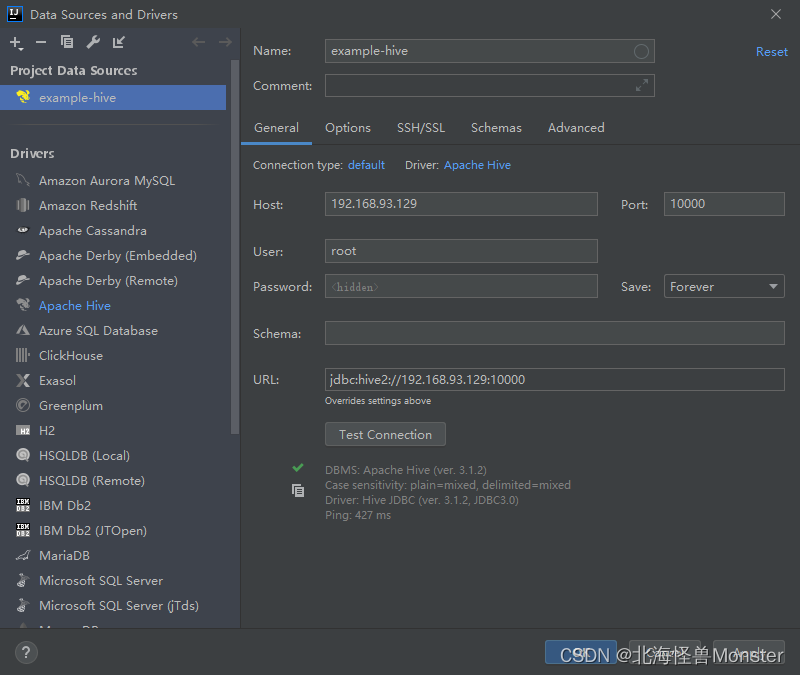Focus the Host input field

(x=461, y=204)
